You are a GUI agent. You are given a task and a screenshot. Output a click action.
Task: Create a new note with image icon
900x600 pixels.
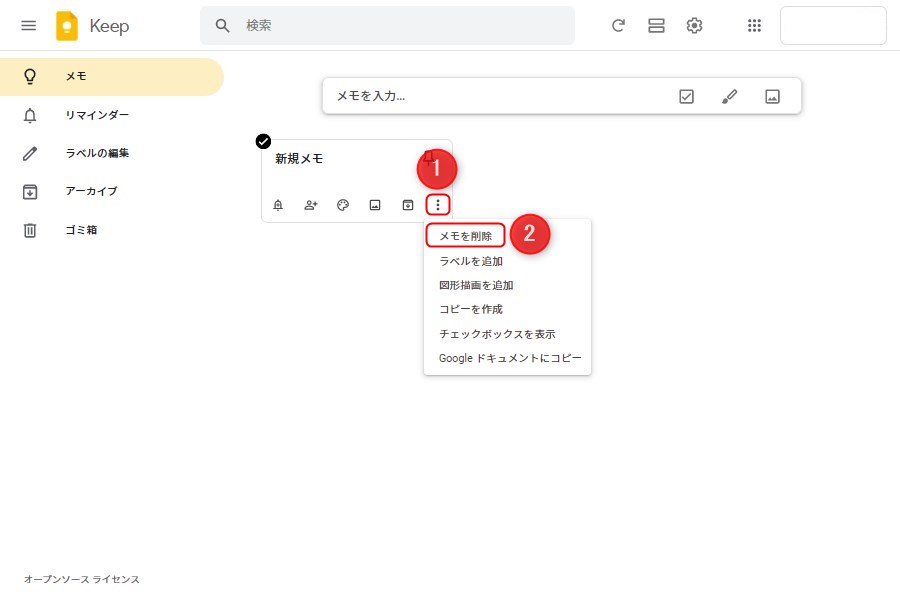(772, 97)
